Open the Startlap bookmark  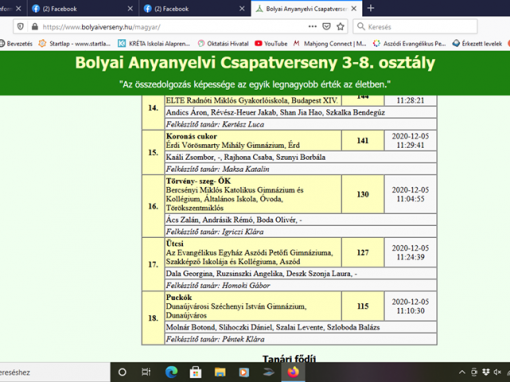(x=74, y=44)
